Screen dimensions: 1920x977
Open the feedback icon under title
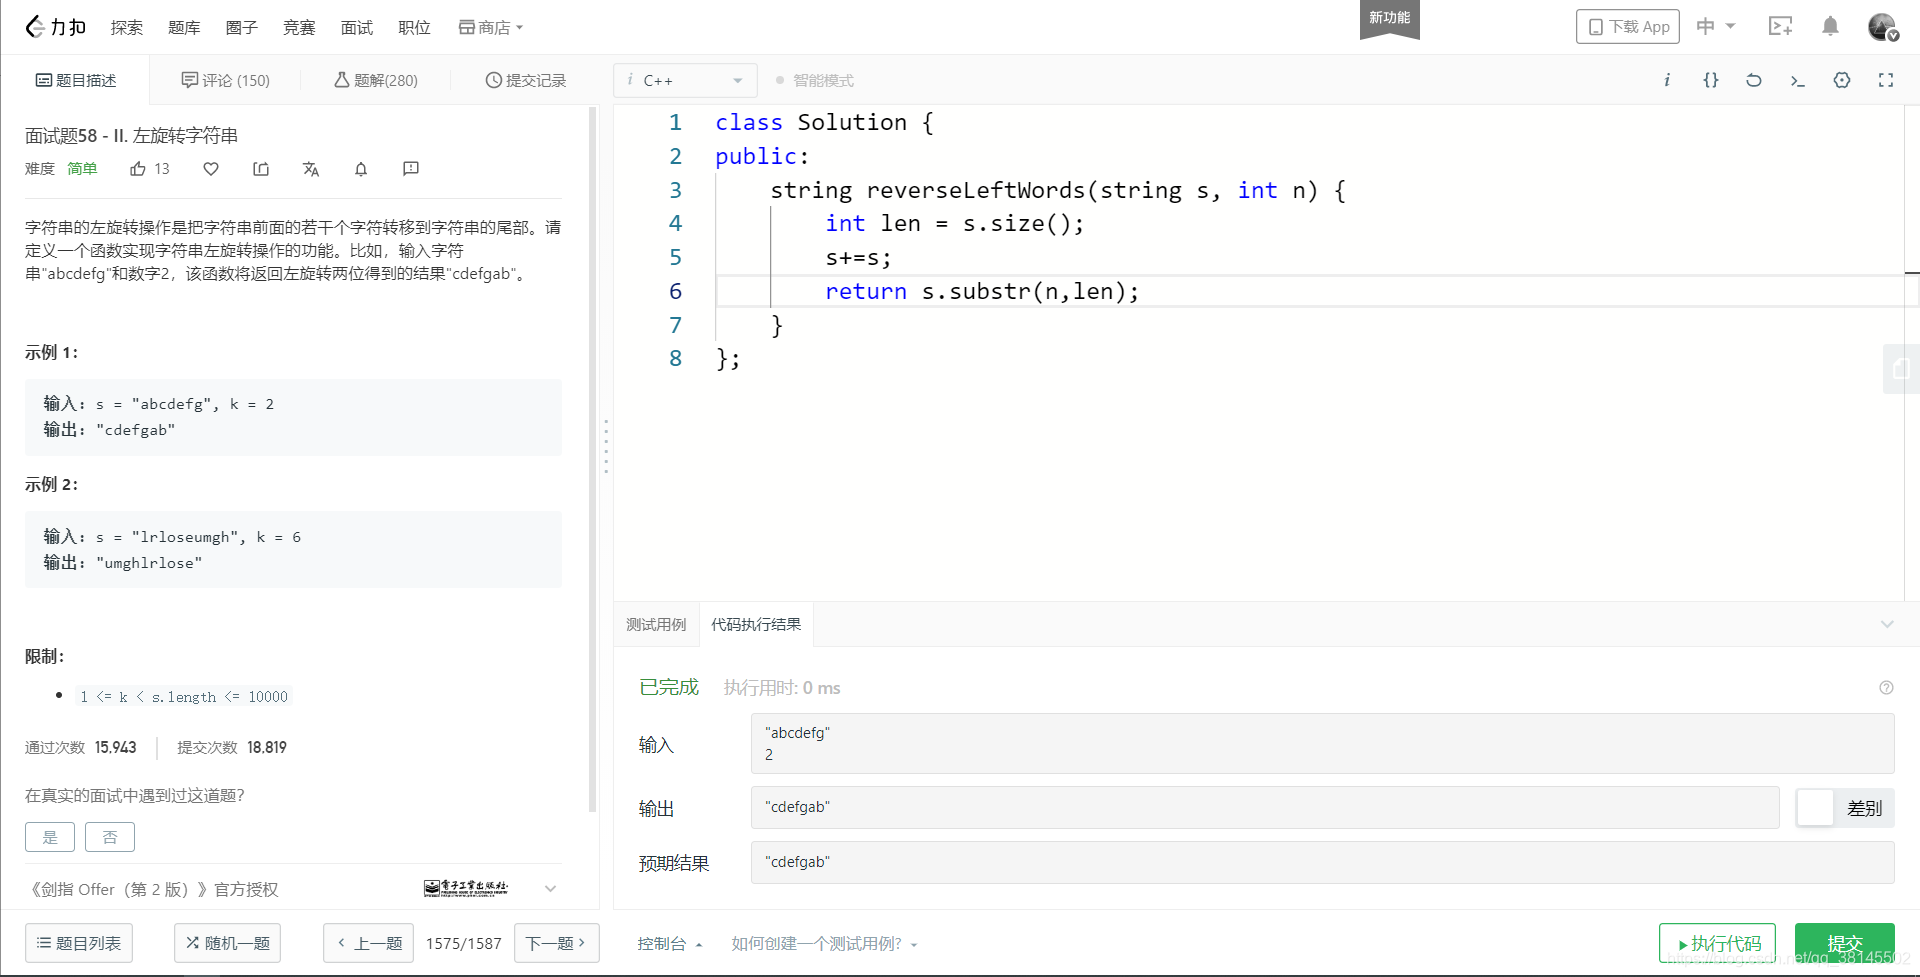click(x=411, y=169)
